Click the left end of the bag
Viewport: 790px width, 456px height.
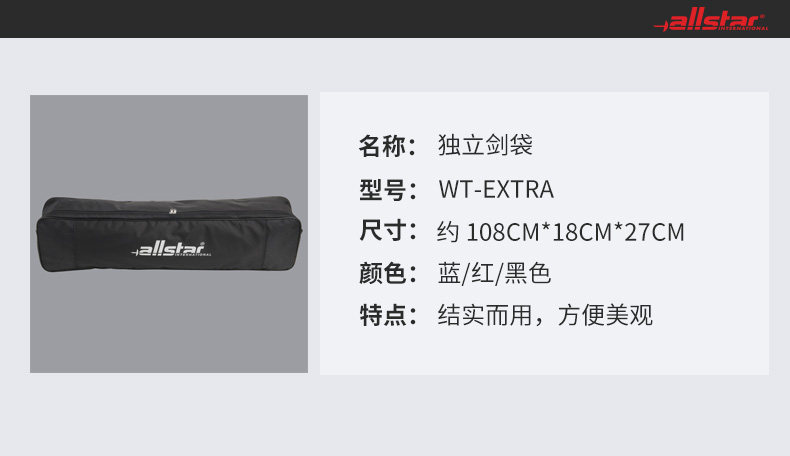pyautogui.click(x=48, y=234)
